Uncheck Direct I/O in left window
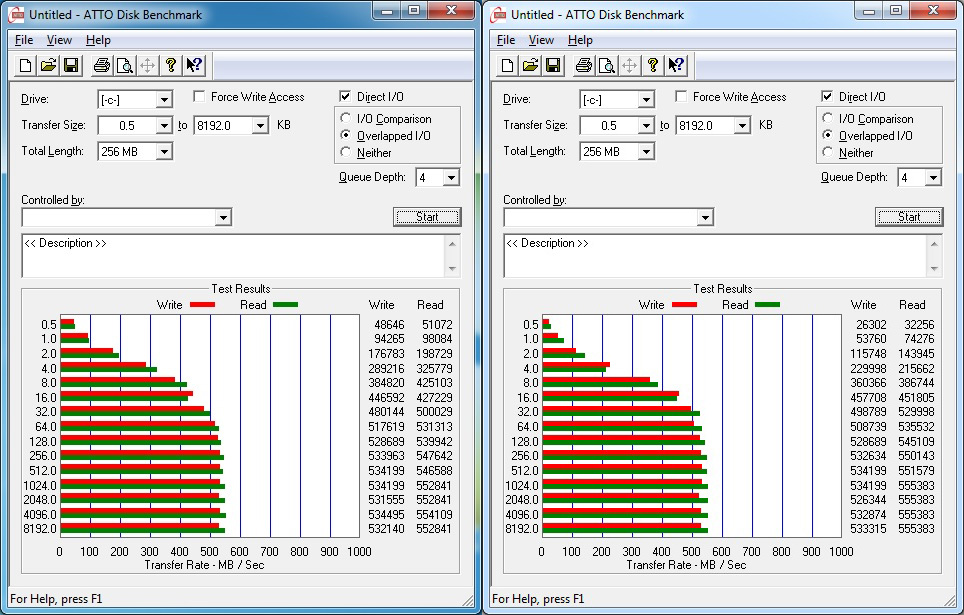 [345, 97]
